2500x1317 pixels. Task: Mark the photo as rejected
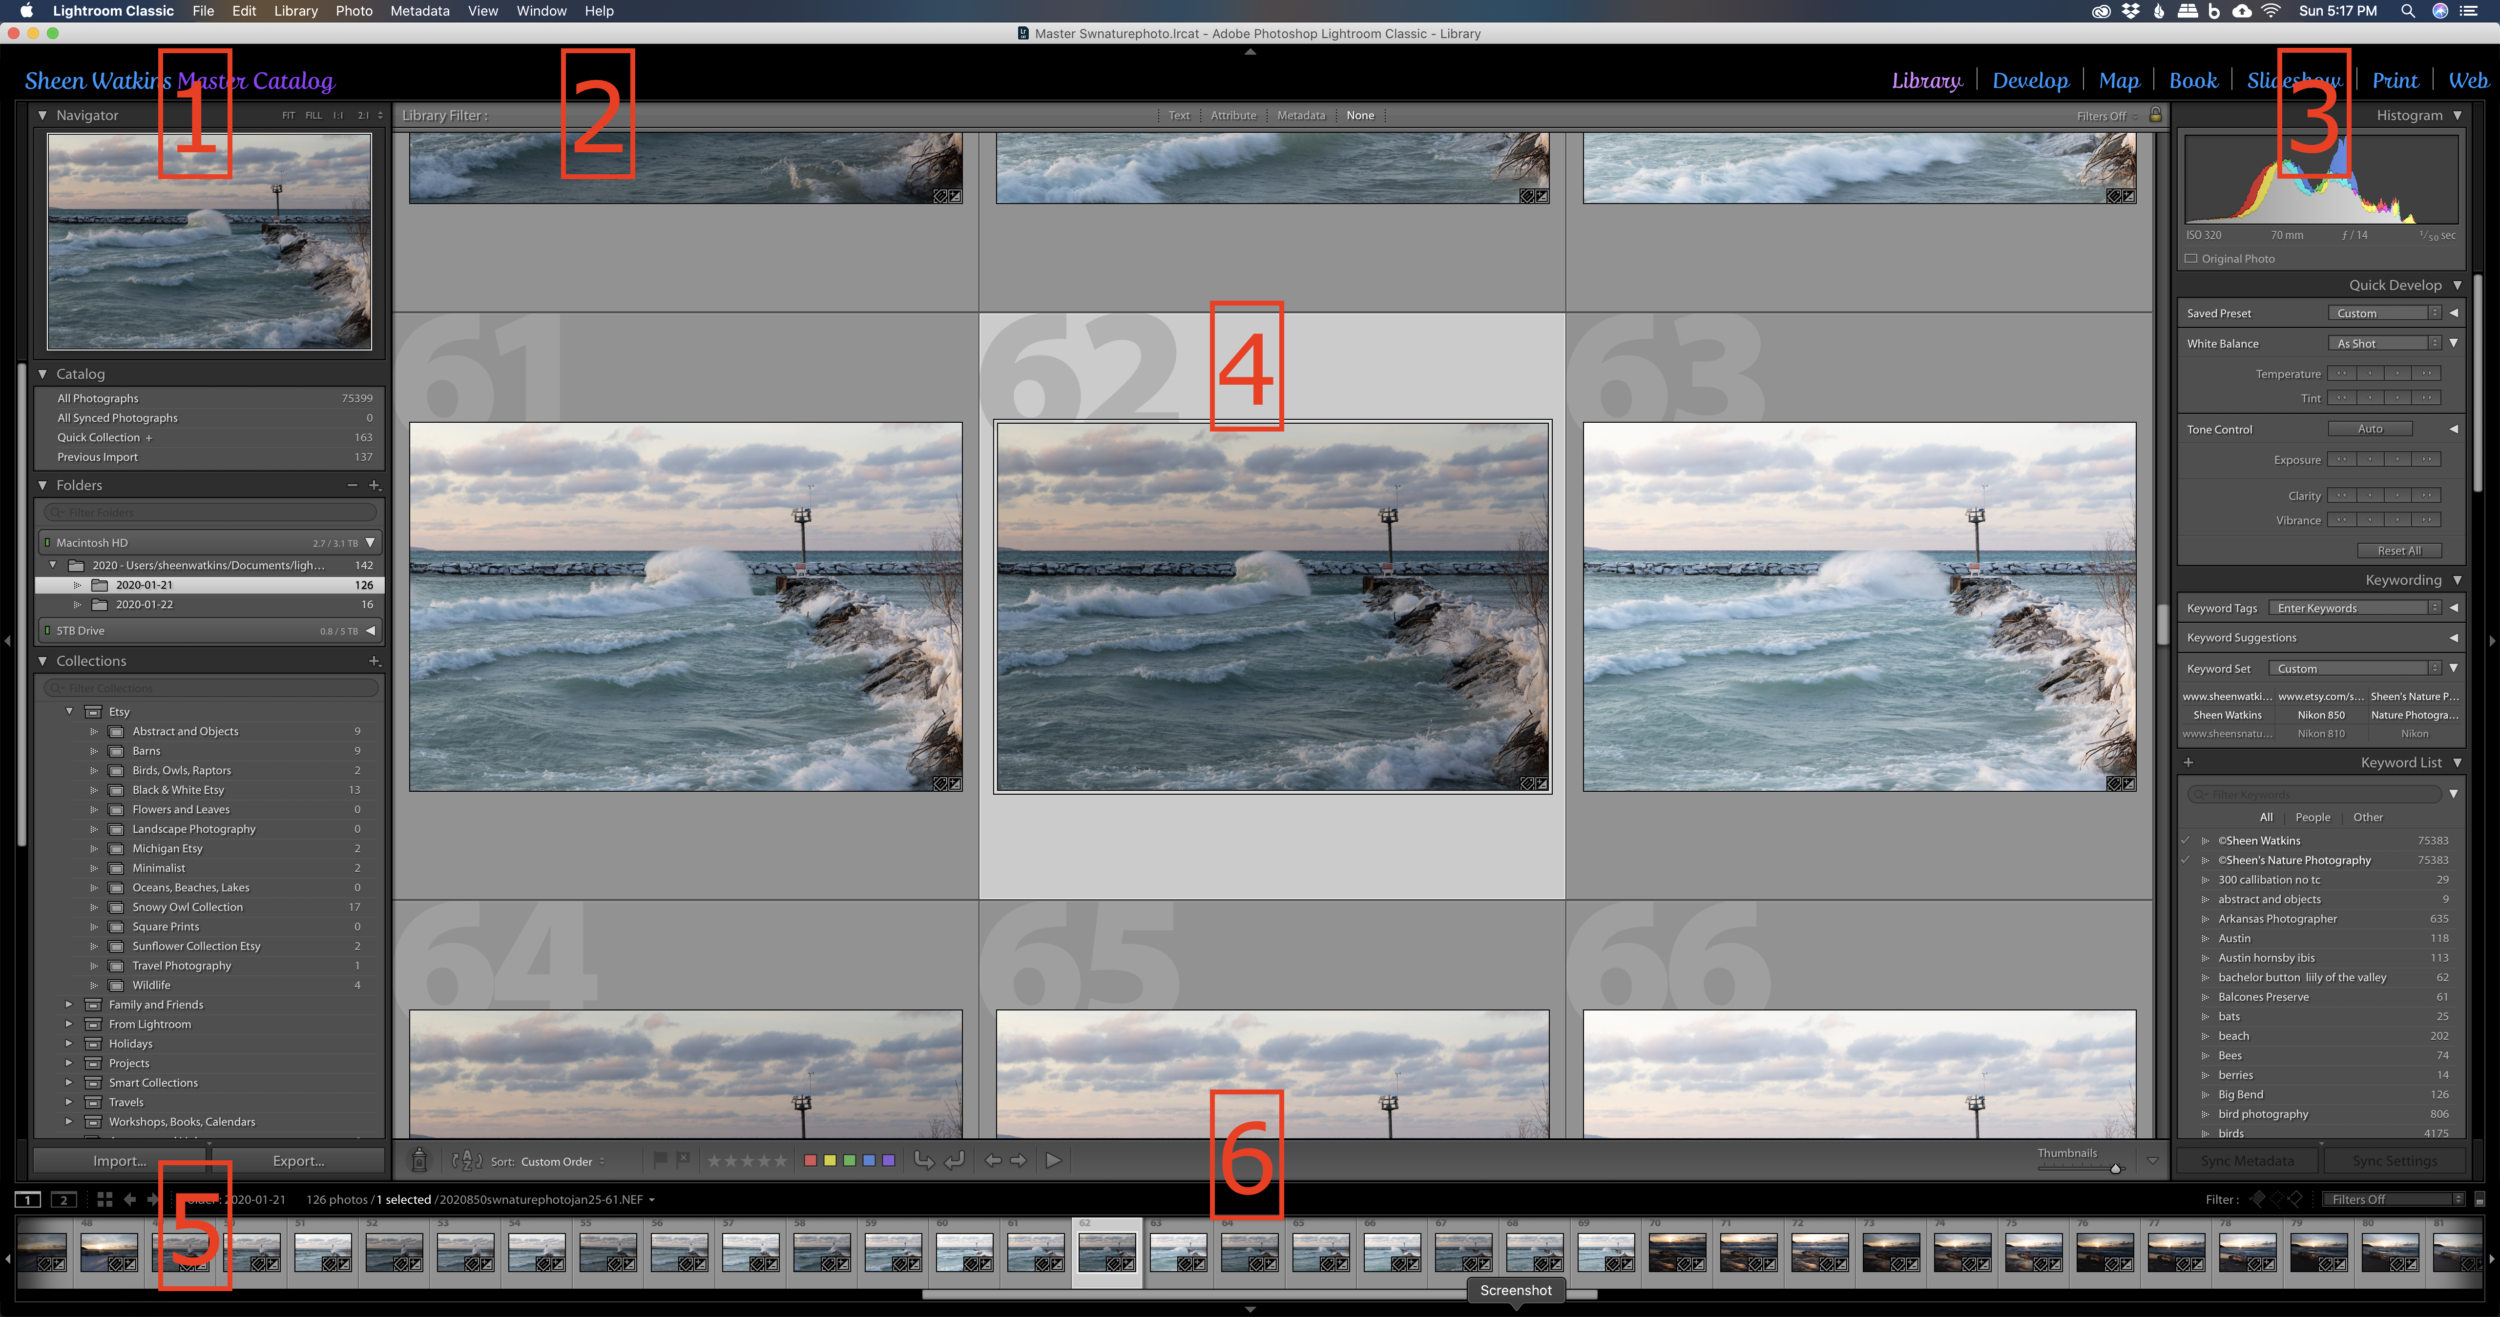[x=683, y=1160]
